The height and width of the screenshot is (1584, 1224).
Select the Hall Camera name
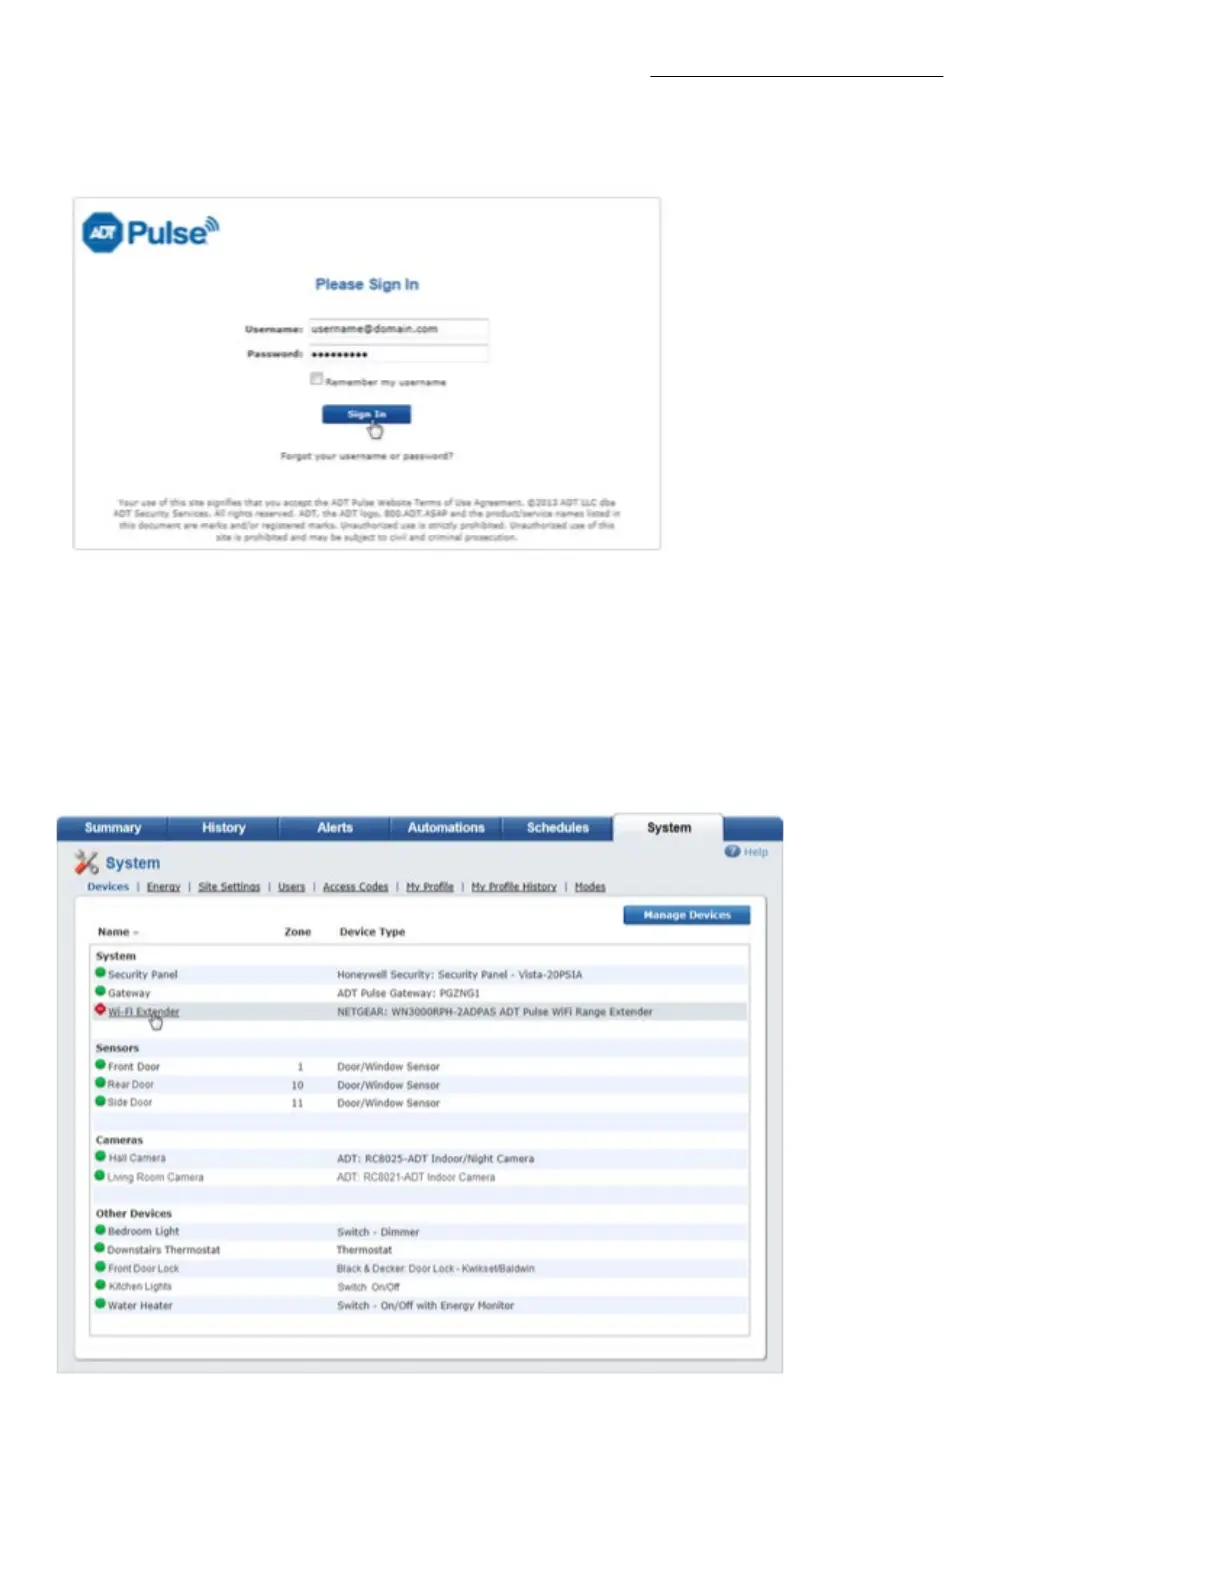[x=137, y=1158]
